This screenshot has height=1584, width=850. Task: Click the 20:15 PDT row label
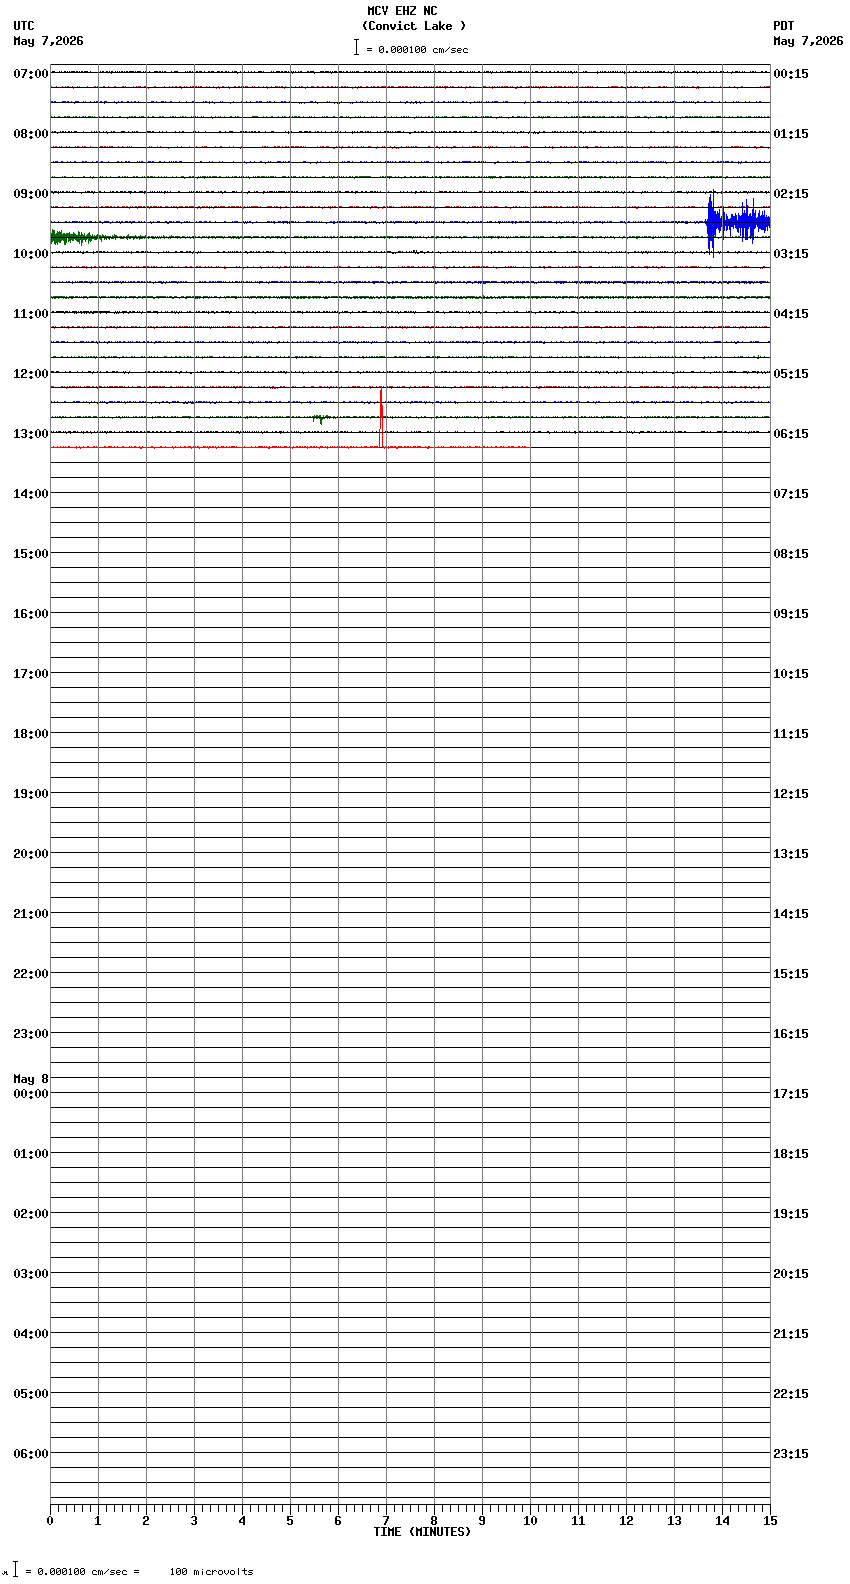[x=791, y=1274]
